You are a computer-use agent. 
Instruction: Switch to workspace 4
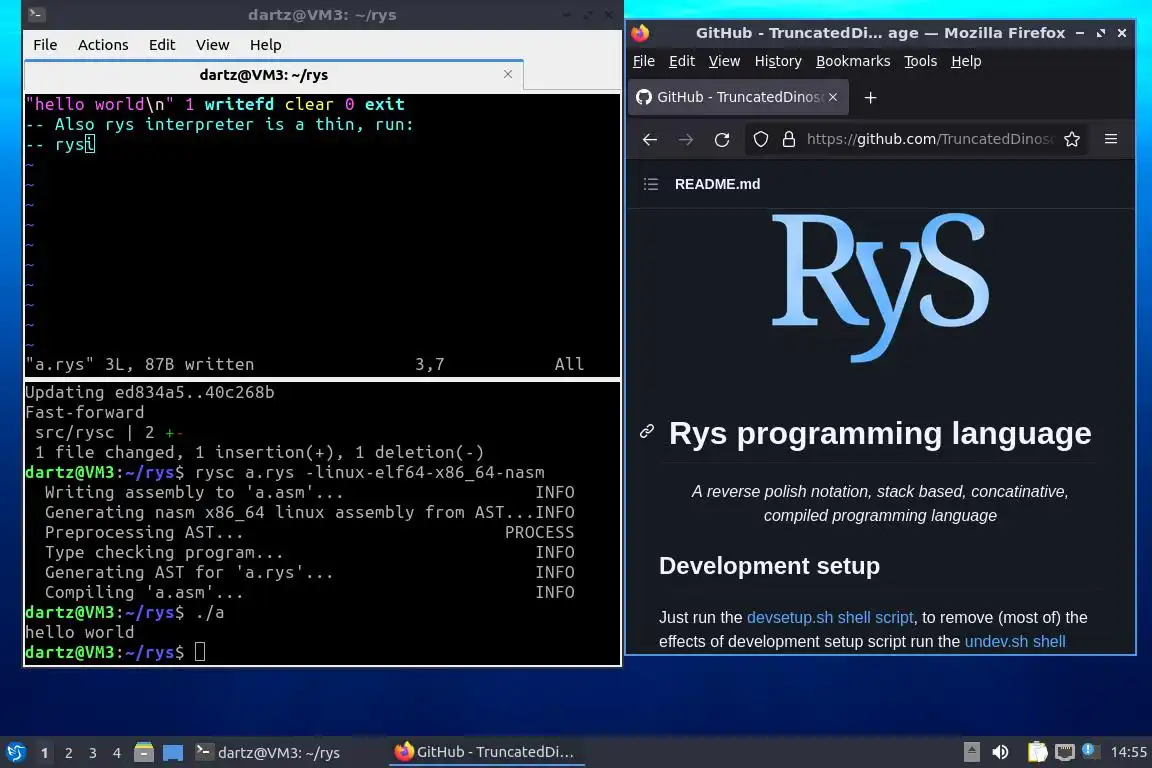(117, 753)
